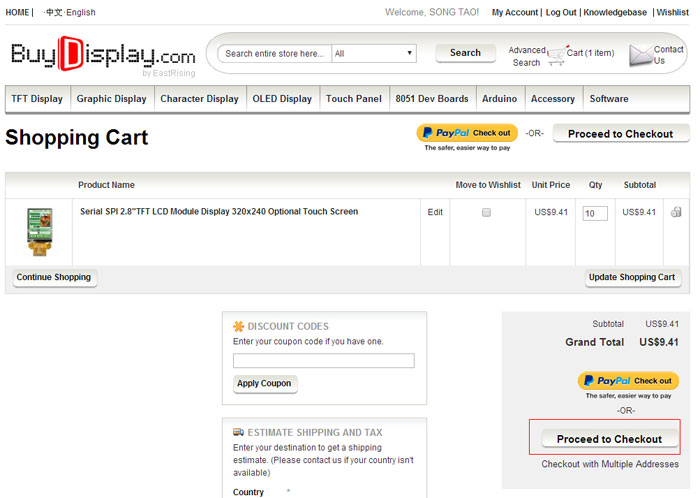Screen dimensions: 700x498
Task: Click the Search button
Action: coord(465,53)
